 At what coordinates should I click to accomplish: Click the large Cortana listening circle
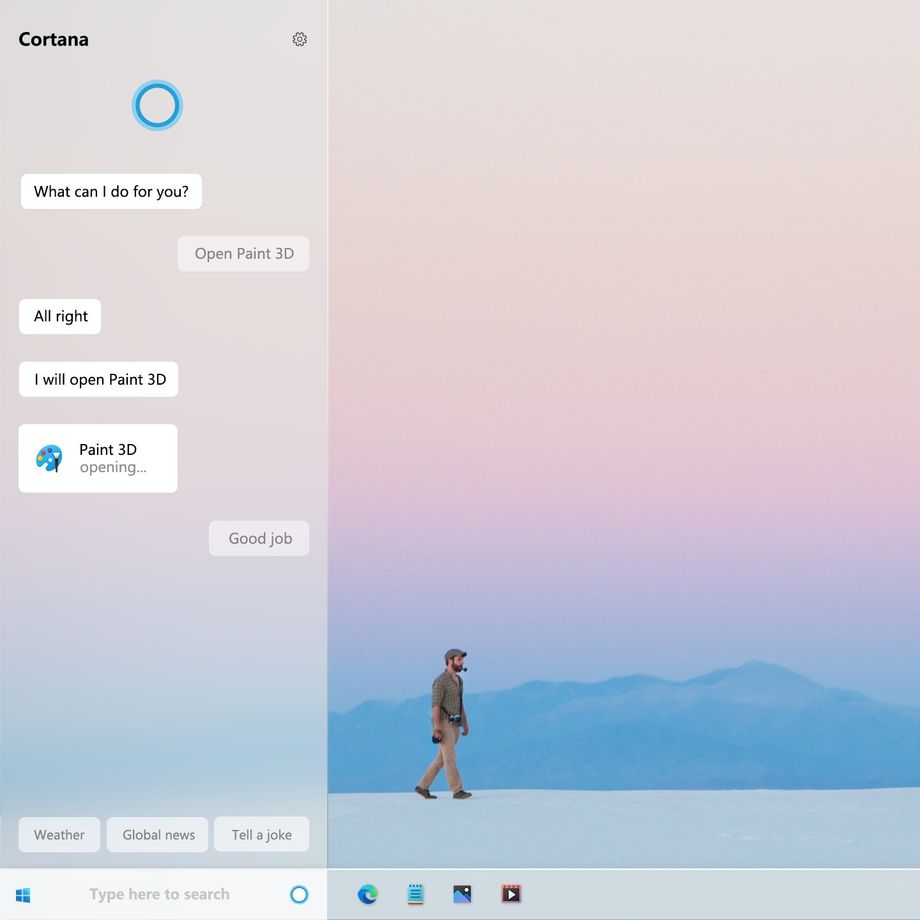point(157,106)
